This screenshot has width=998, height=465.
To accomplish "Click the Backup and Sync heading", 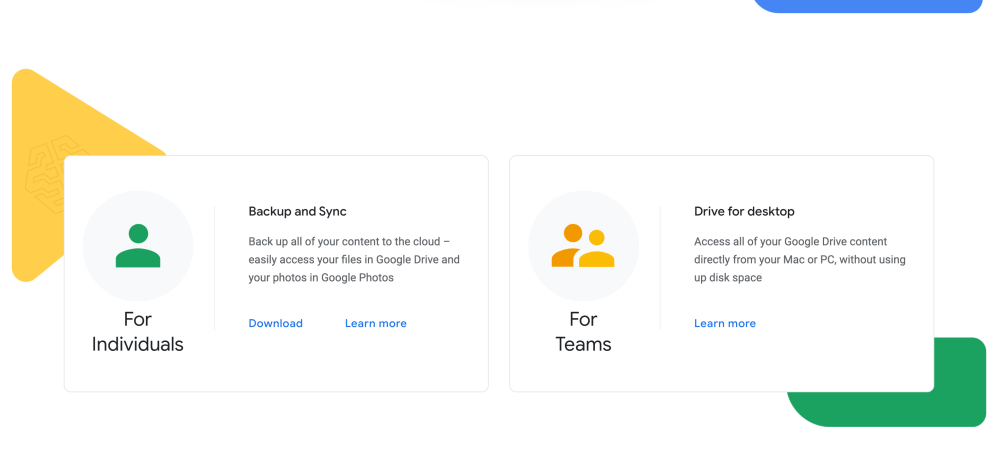I will (x=297, y=211).
